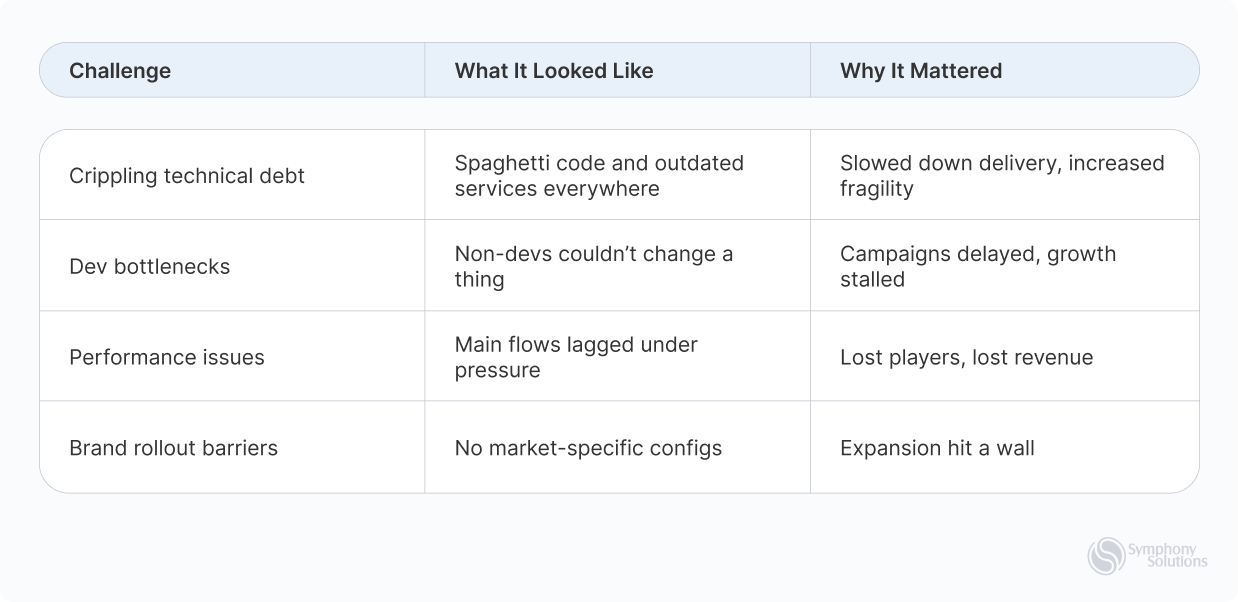Select the Performance issues row label
Screen dimensions: 1238x602
(x=167, y=358)
